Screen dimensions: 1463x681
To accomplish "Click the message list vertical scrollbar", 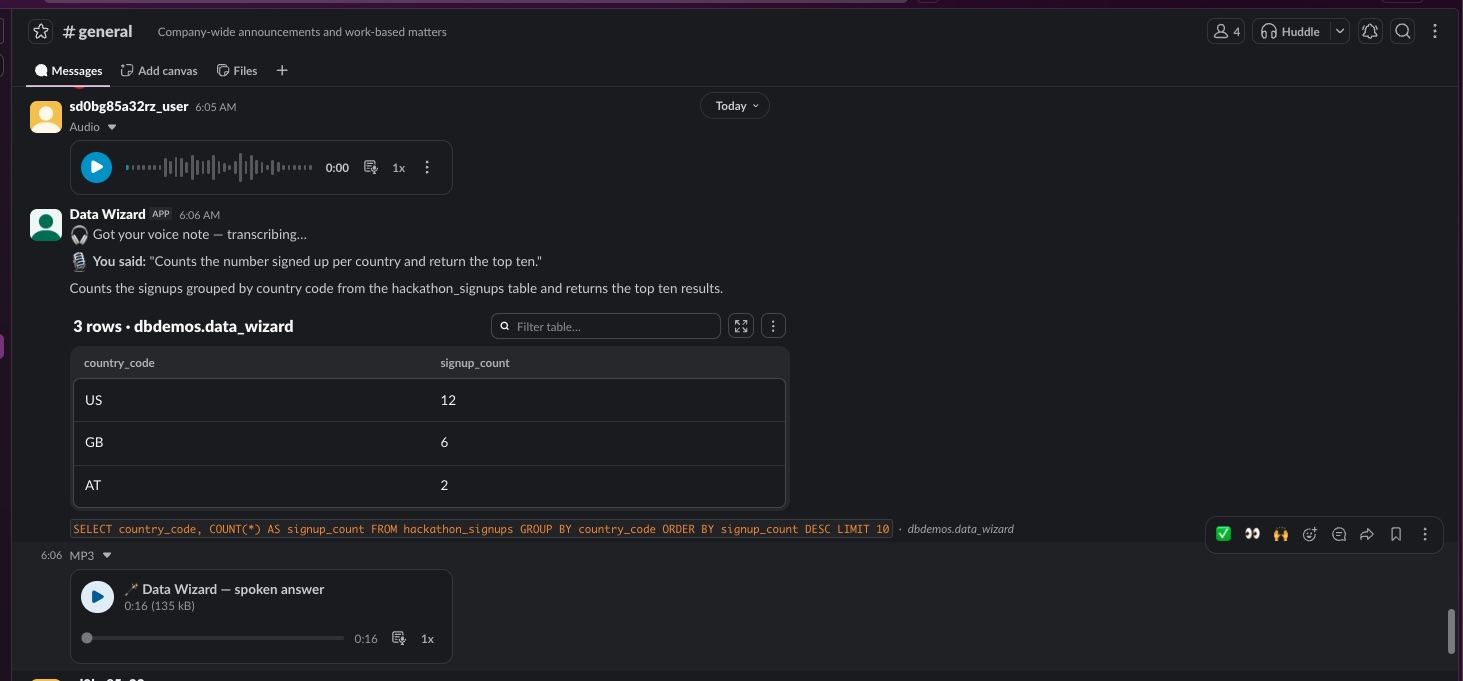I will point(1451,630).
